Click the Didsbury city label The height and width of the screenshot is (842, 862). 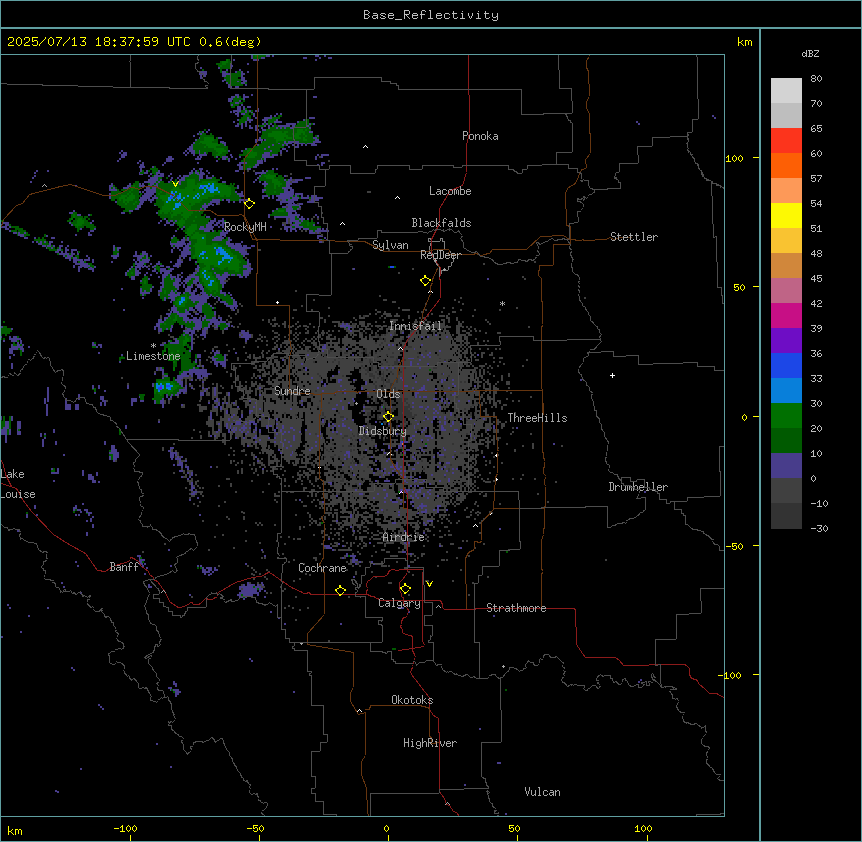383,431
